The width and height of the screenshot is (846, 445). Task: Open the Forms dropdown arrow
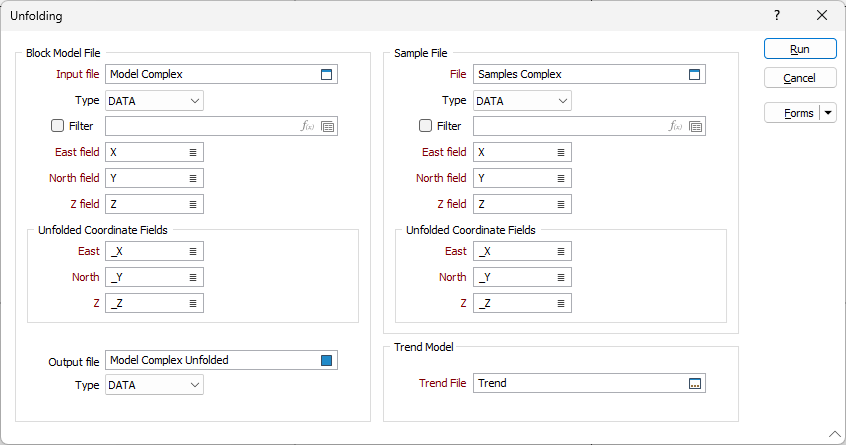click(x=828, y=113)
